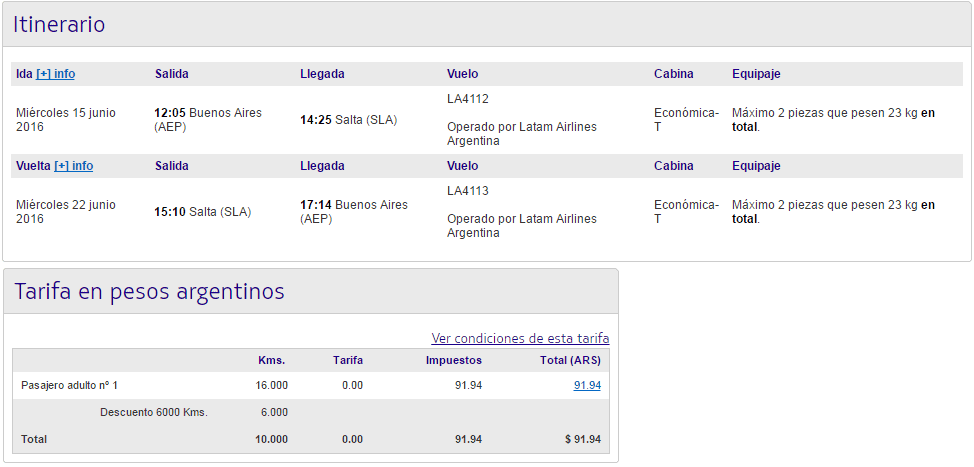Click the Equipaje header in the Vuelta row
Viewport: 974px width, 467px height.
click(x=756, y=166)
